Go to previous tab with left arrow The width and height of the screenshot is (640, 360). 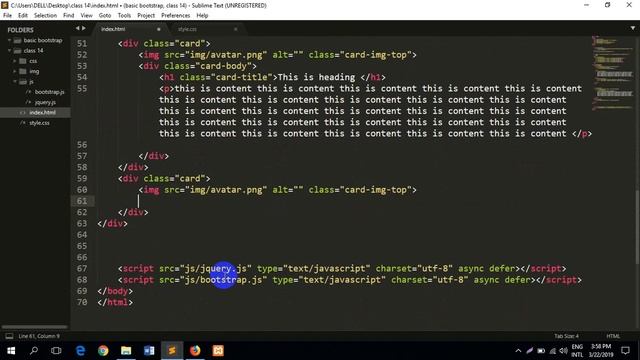pyautogui.click(x=78, y=28)
